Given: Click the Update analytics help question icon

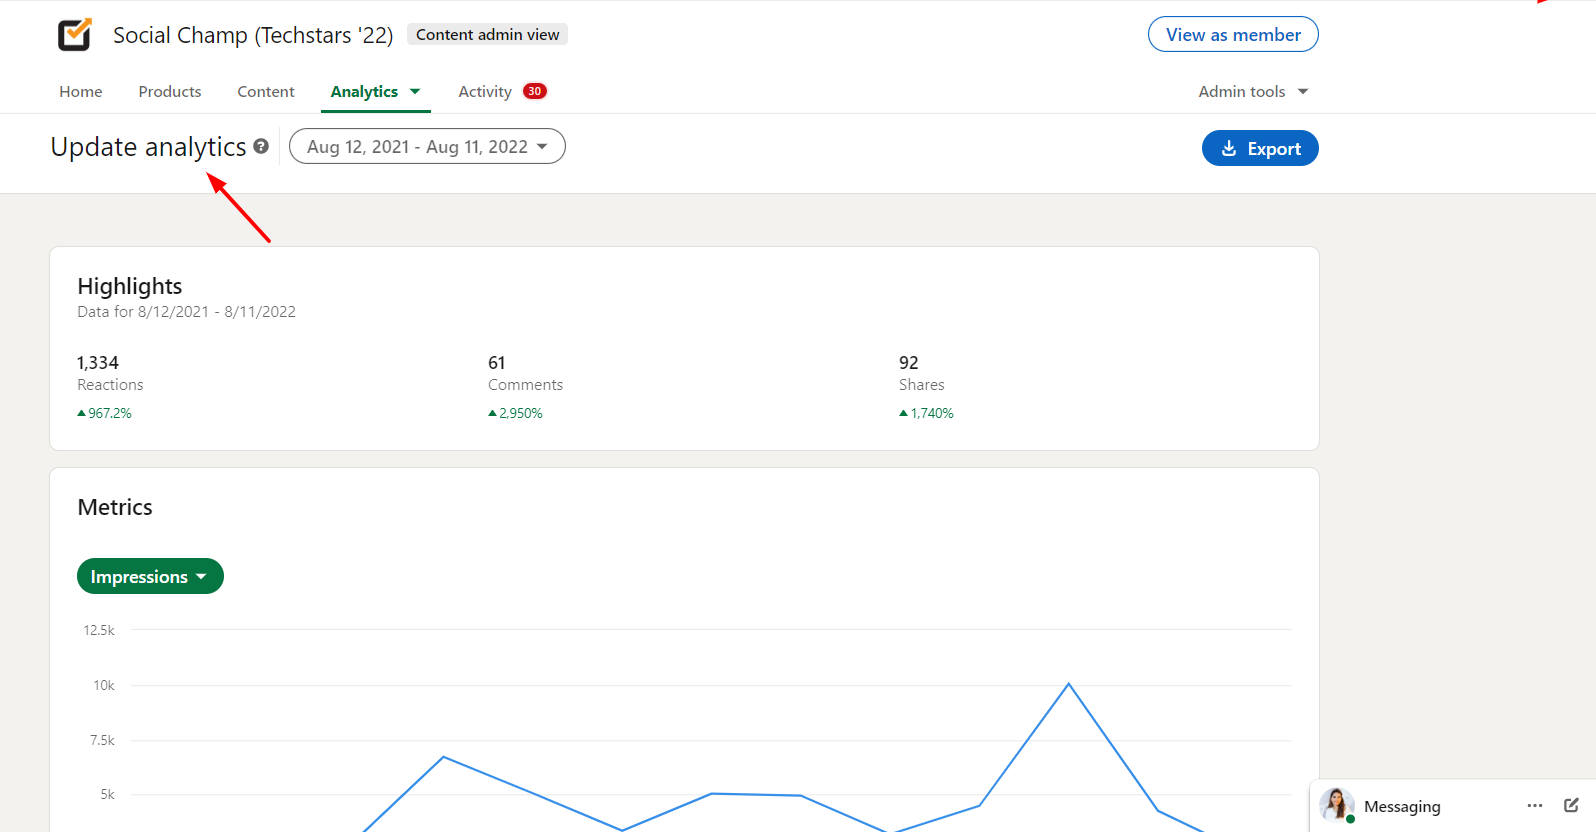Looking at the screenshot, I should tap(261, 146).
